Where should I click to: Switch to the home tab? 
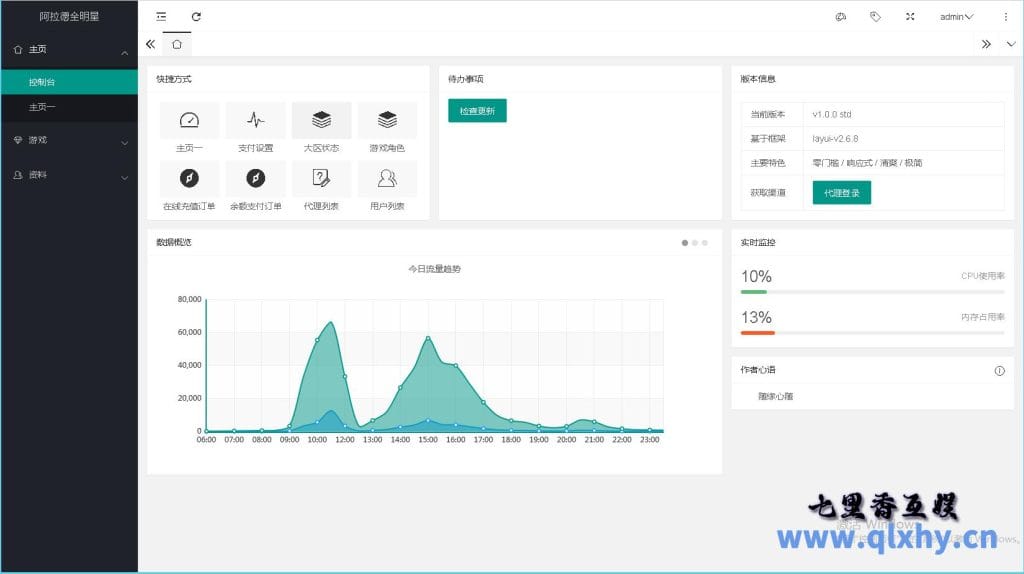177,44
